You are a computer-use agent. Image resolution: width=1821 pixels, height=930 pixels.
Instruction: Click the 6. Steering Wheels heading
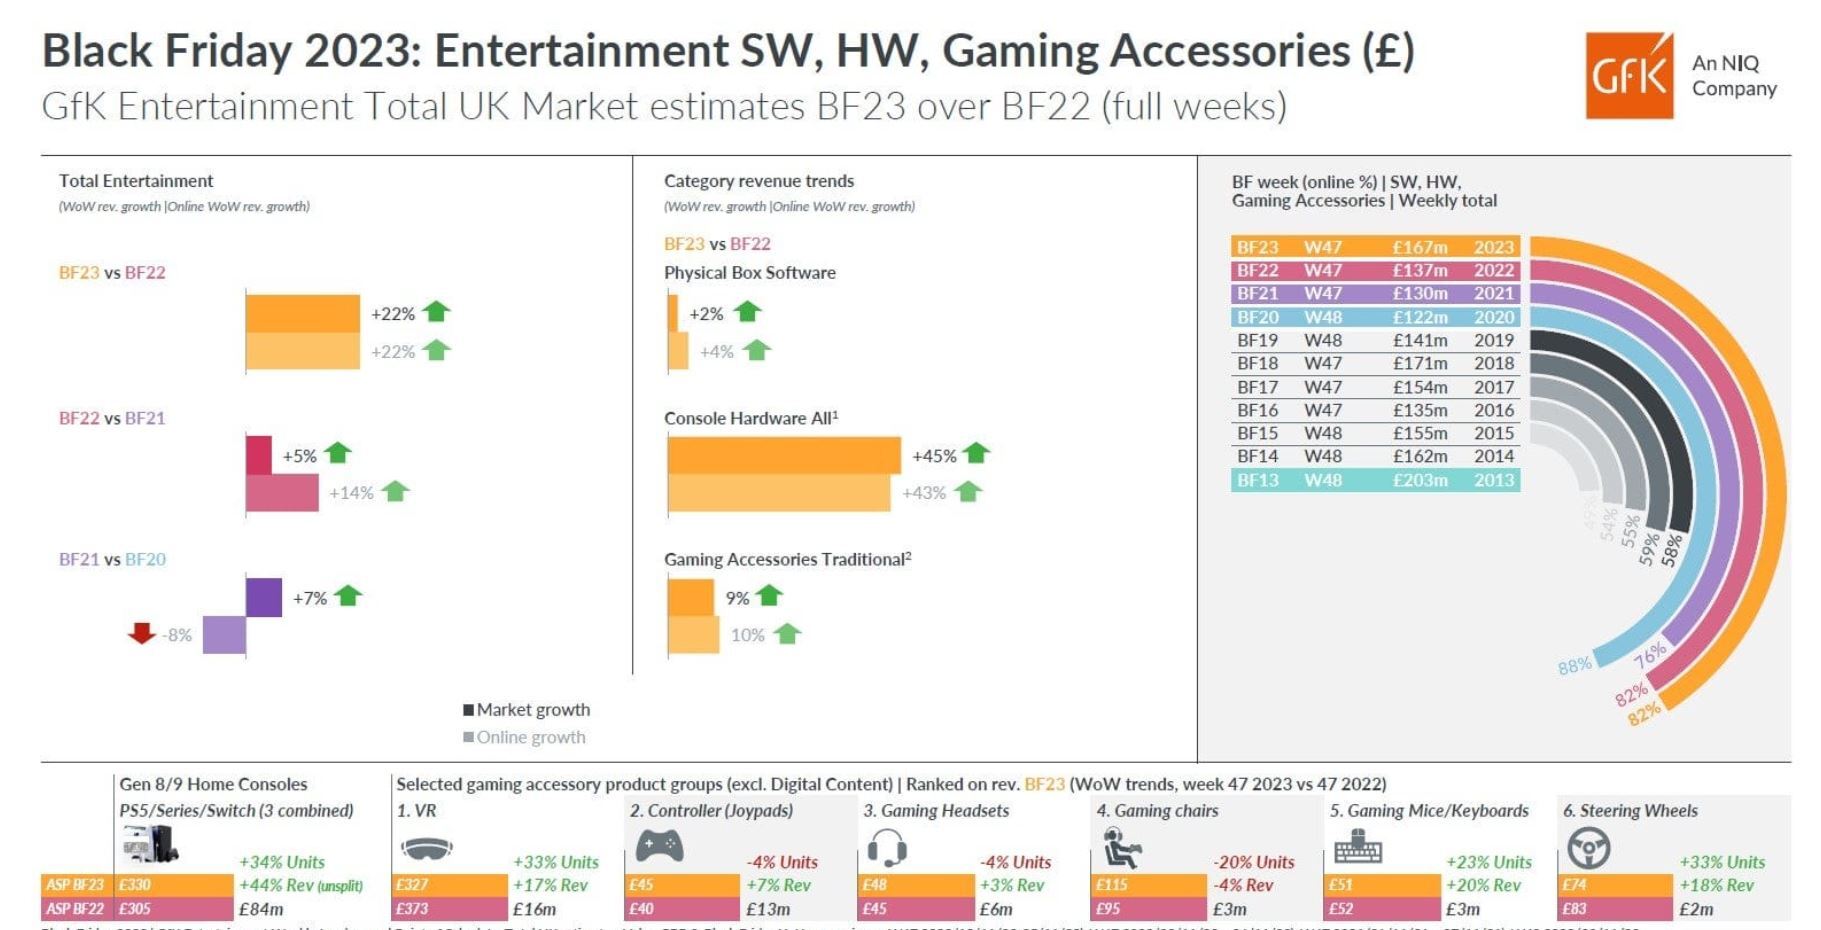tap(1630, 811)
